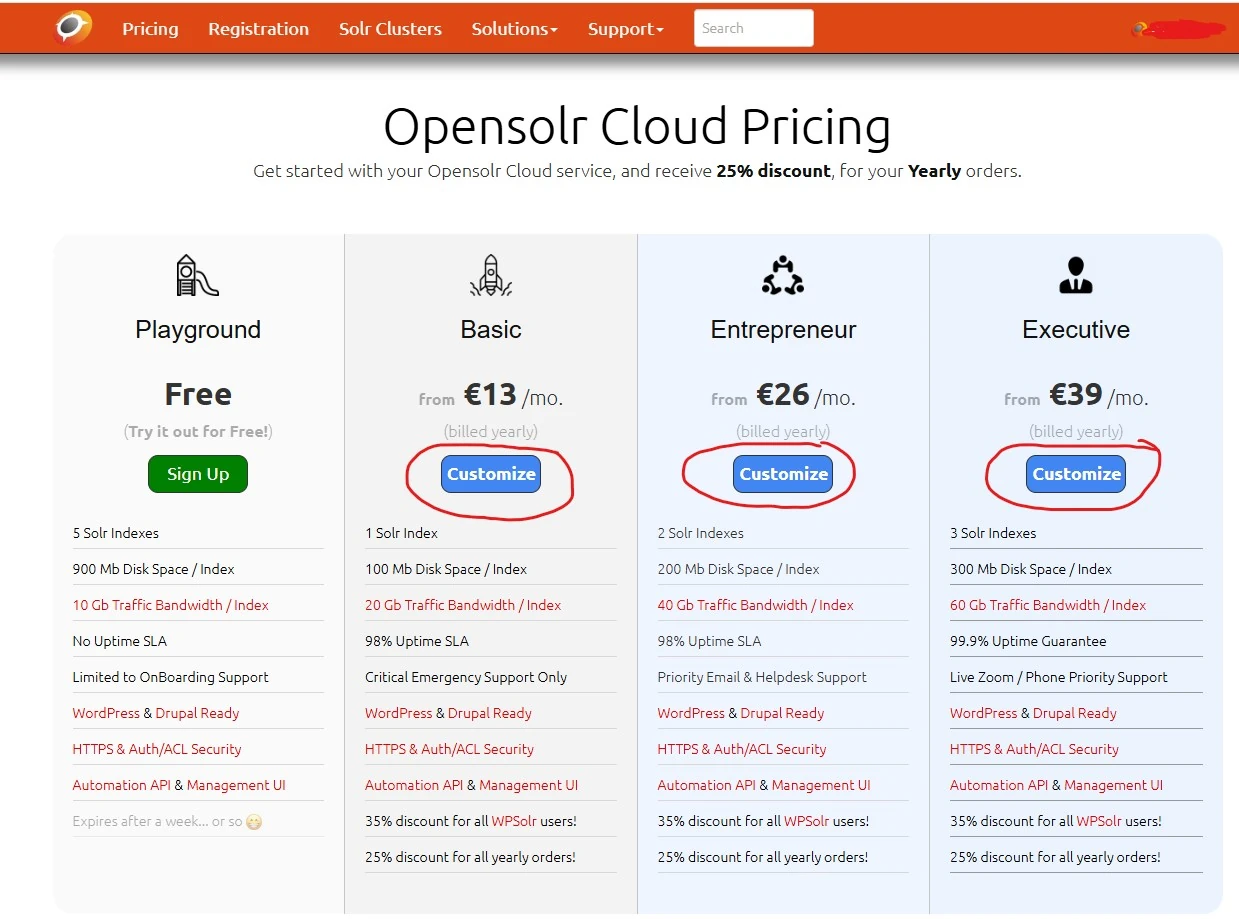1239x919 pixels.
Task: Click Playground's 10 Gb Traffic Bandwidth link
Action: coord(170,605)
